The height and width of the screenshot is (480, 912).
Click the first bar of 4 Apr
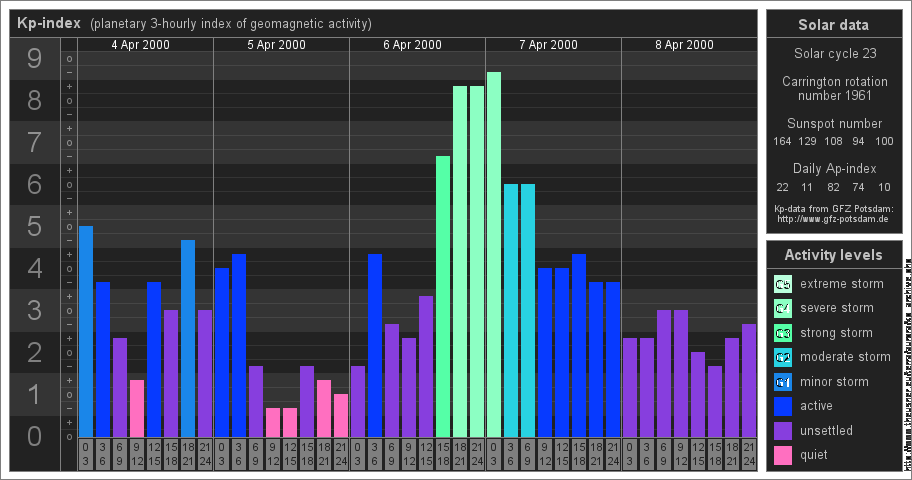(x=86, y=331)
